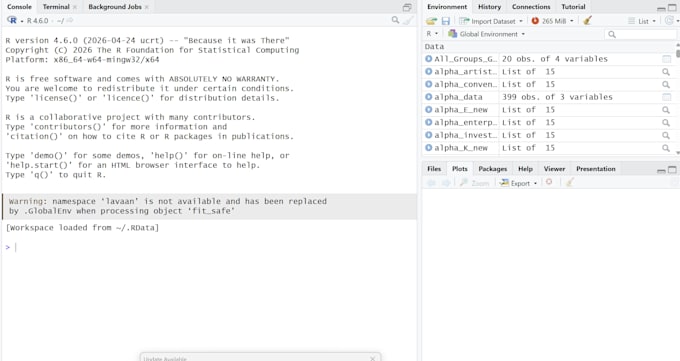Switch to the Tutorial tab
This screenshot has height=361, width=680.
click(x=573, y=7)
